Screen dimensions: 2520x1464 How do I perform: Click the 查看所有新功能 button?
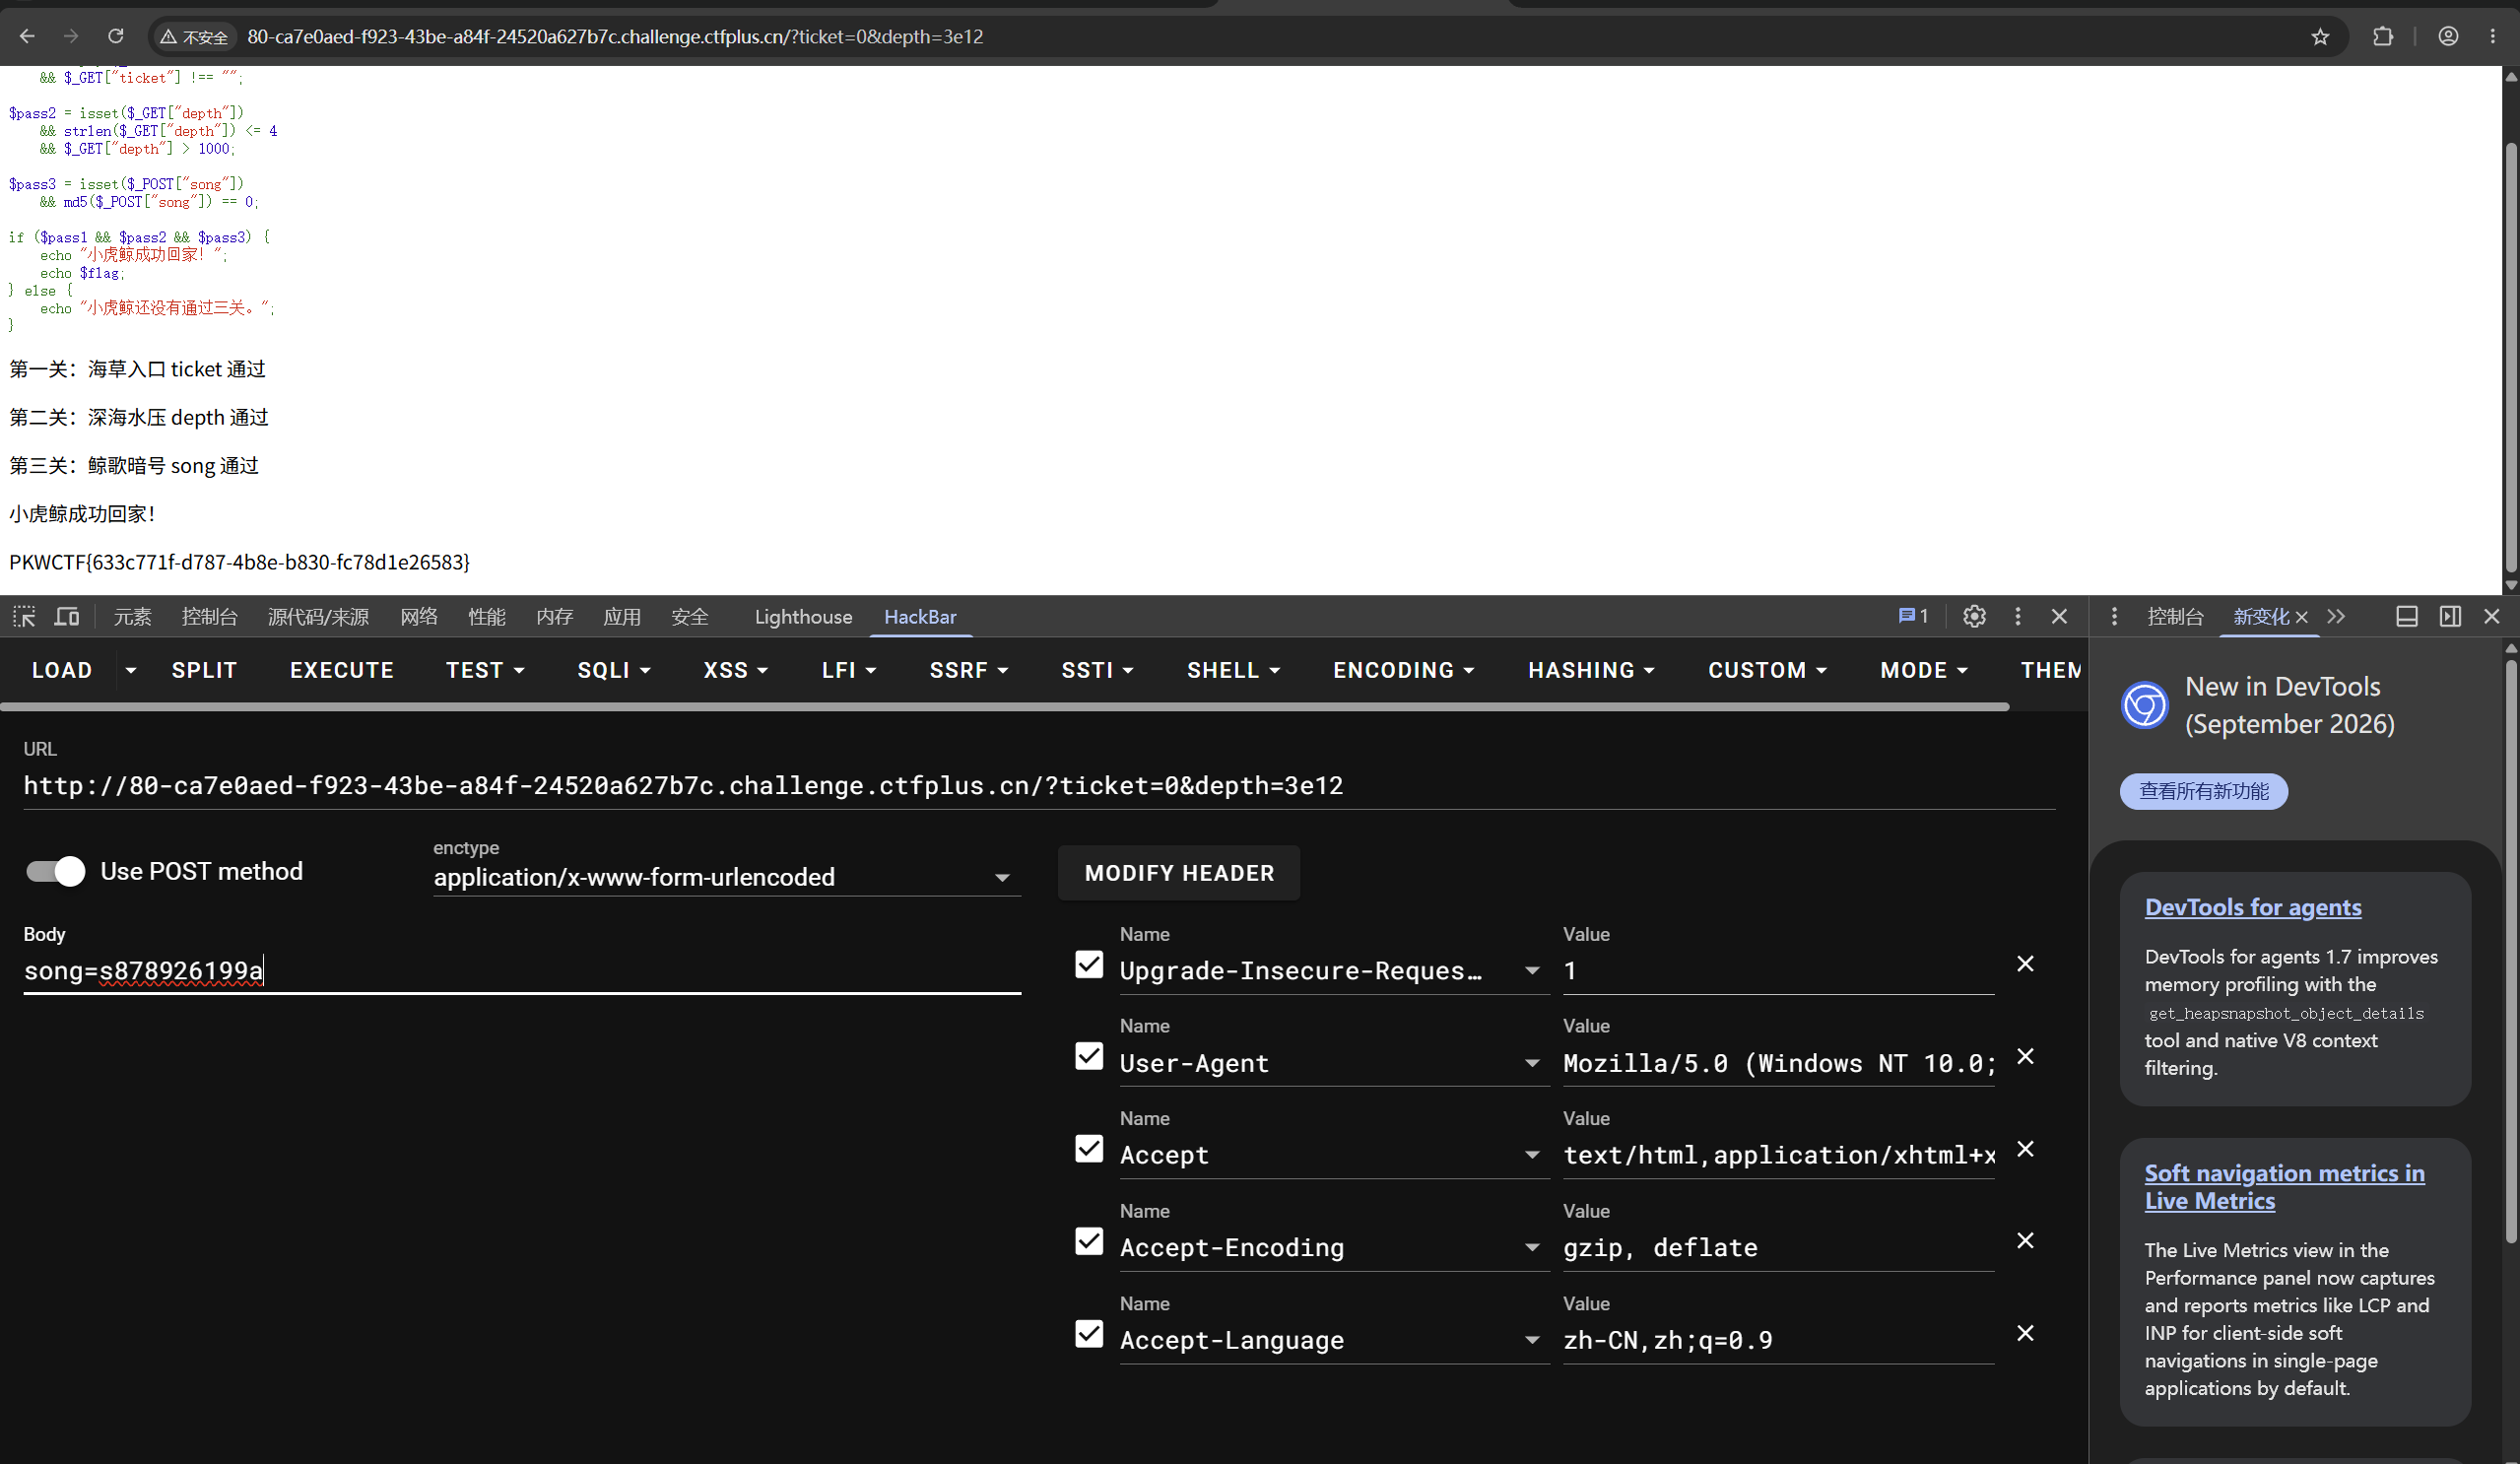pyautogui.click(x=2204, y=791)
